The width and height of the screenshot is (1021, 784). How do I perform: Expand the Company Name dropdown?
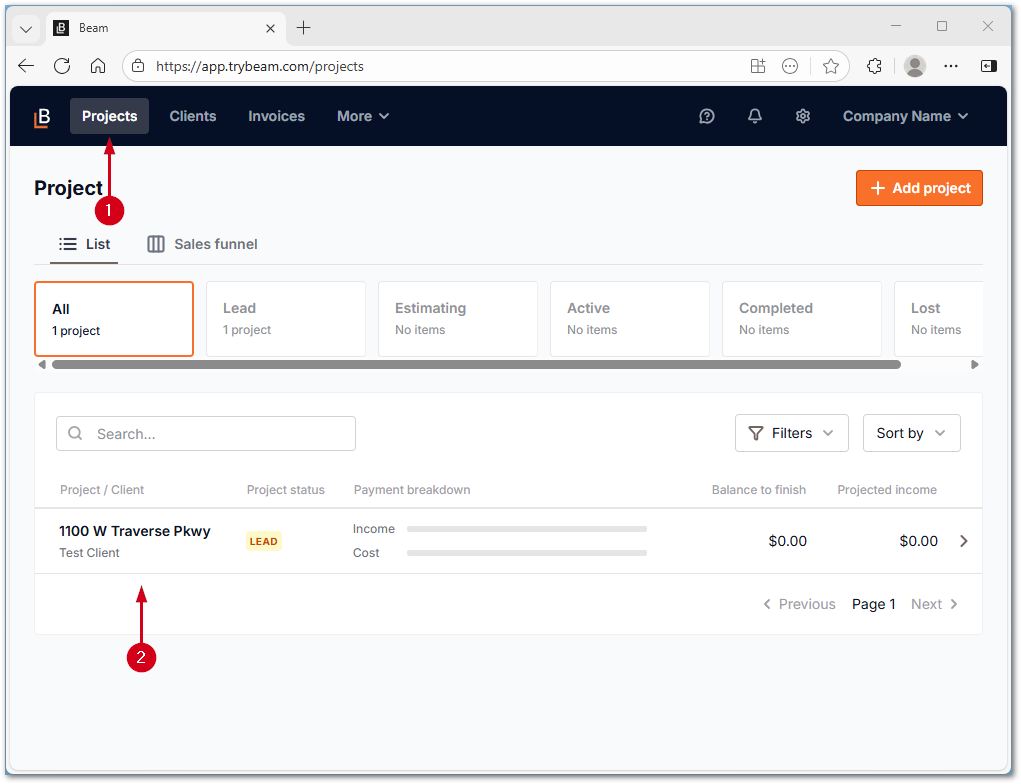[905, 116]
